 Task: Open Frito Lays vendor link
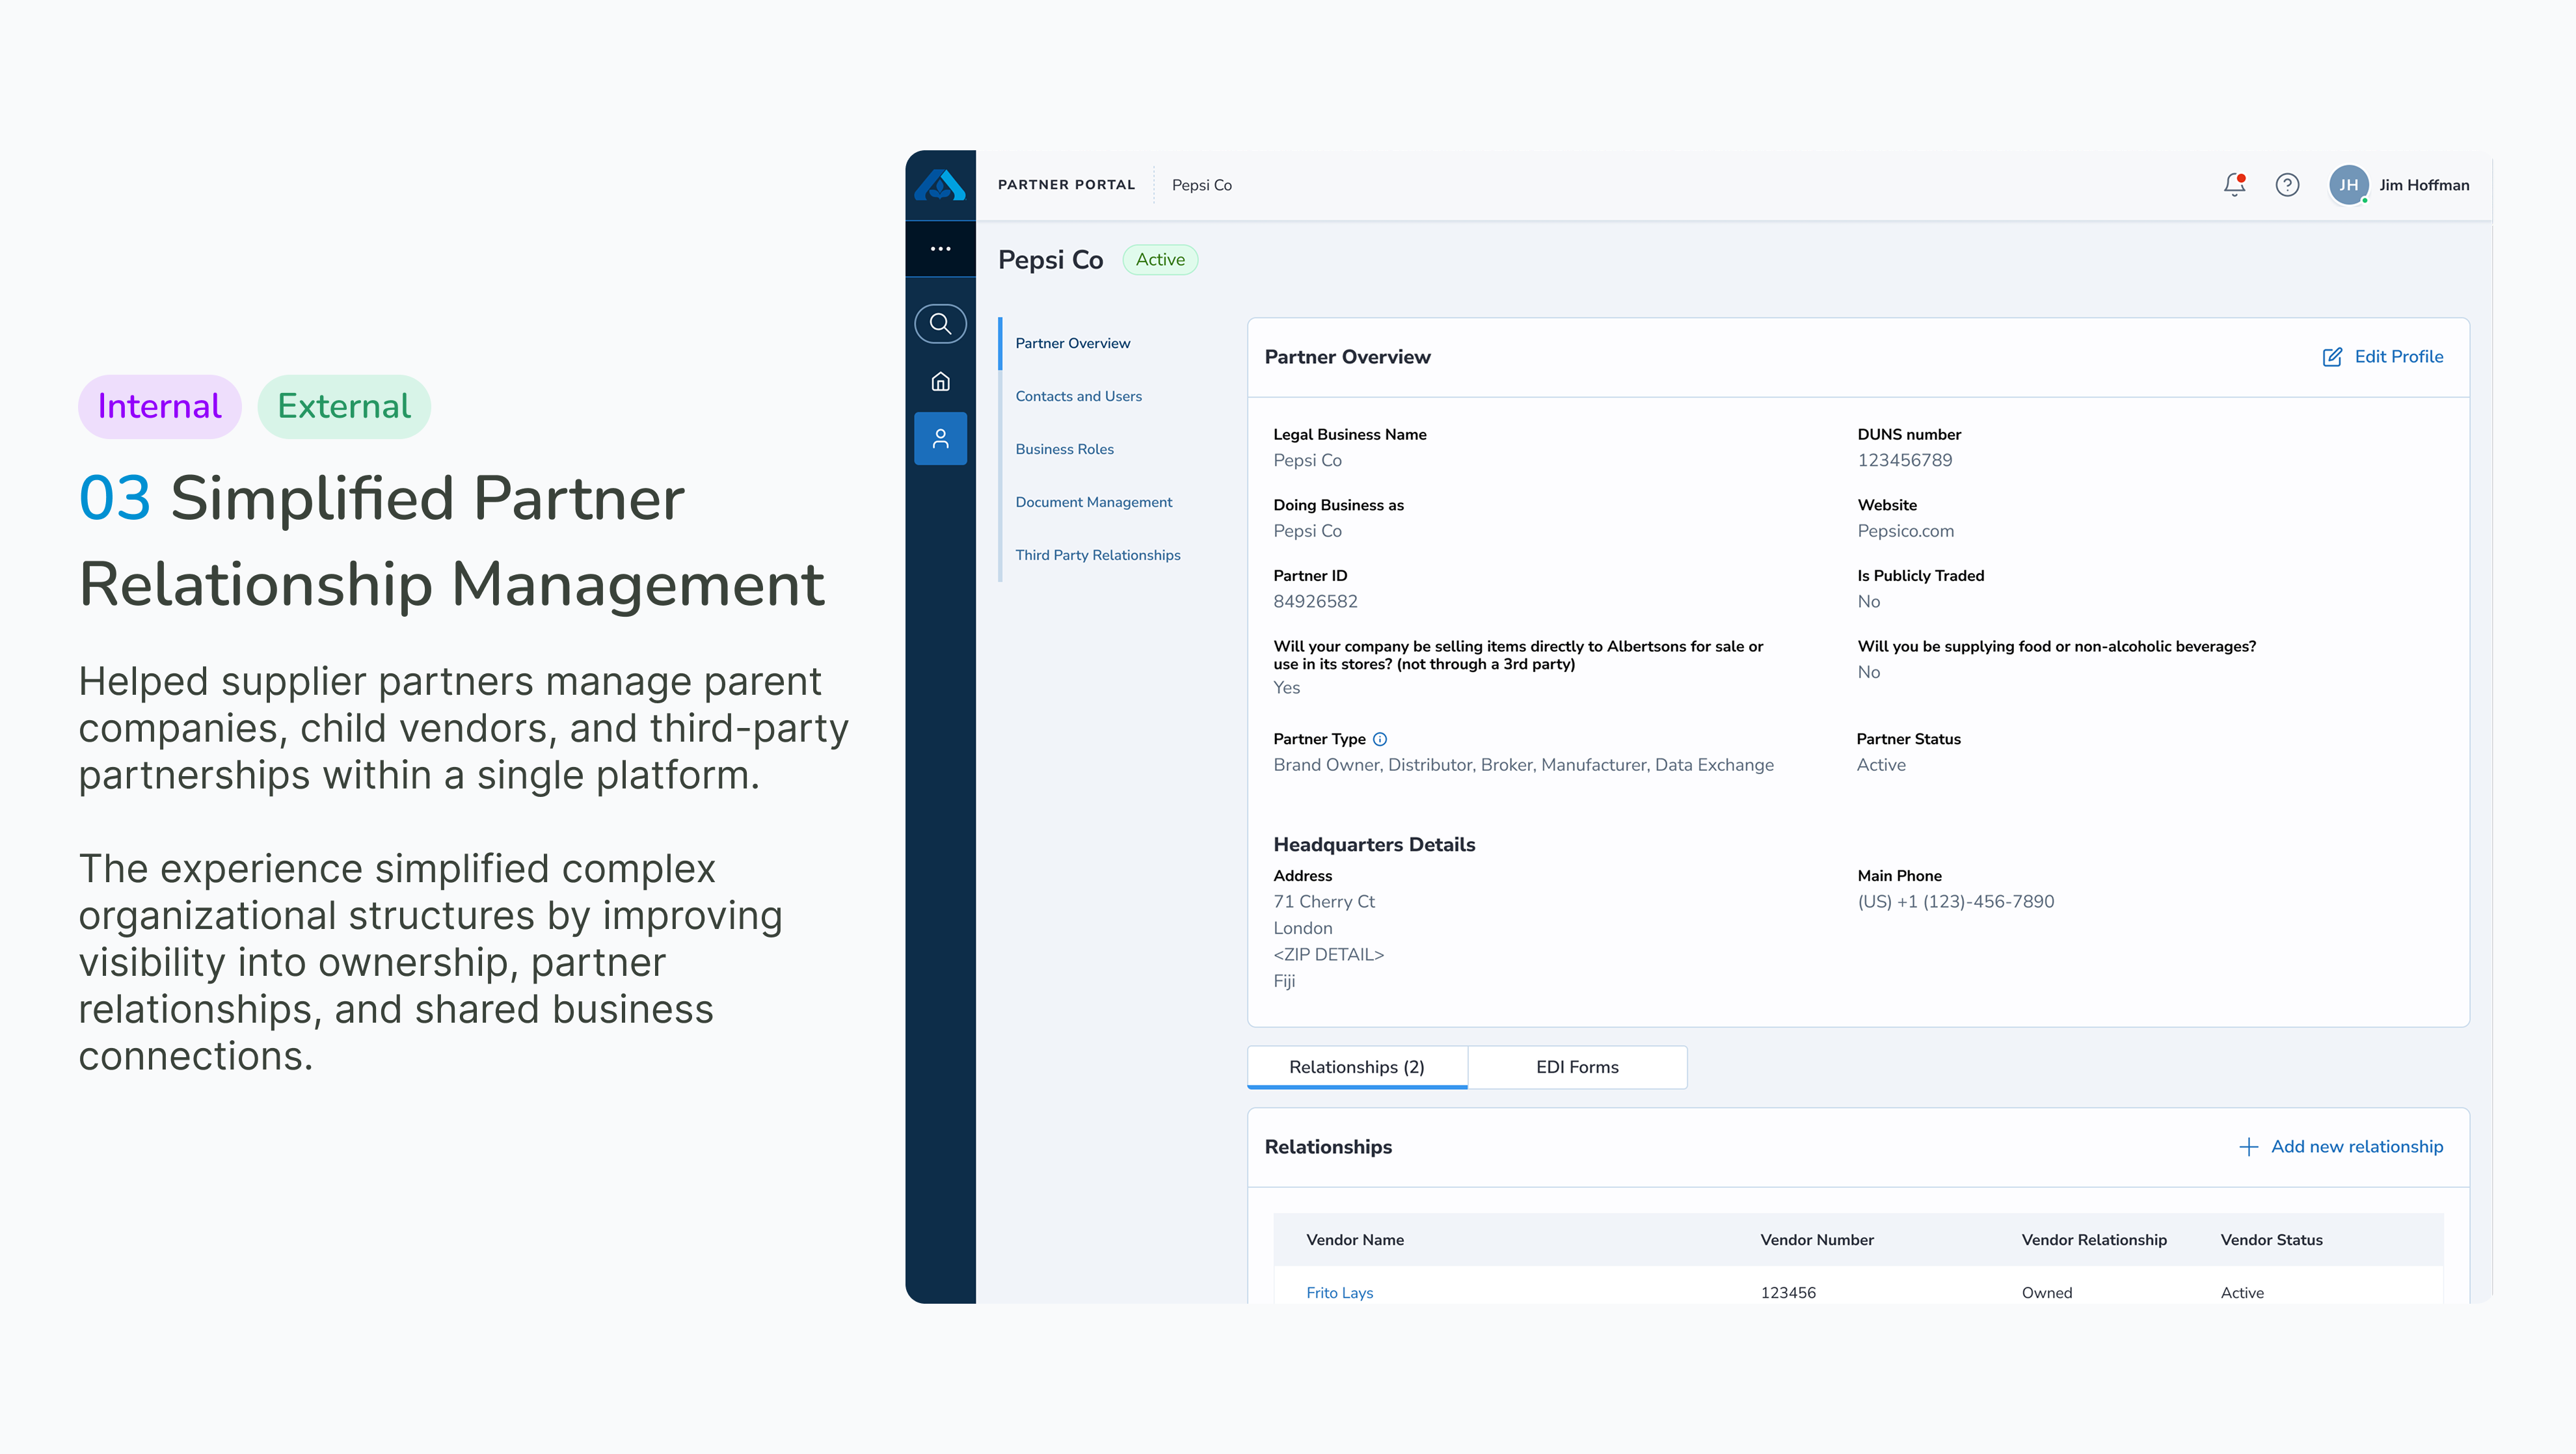(1339, 1293)
